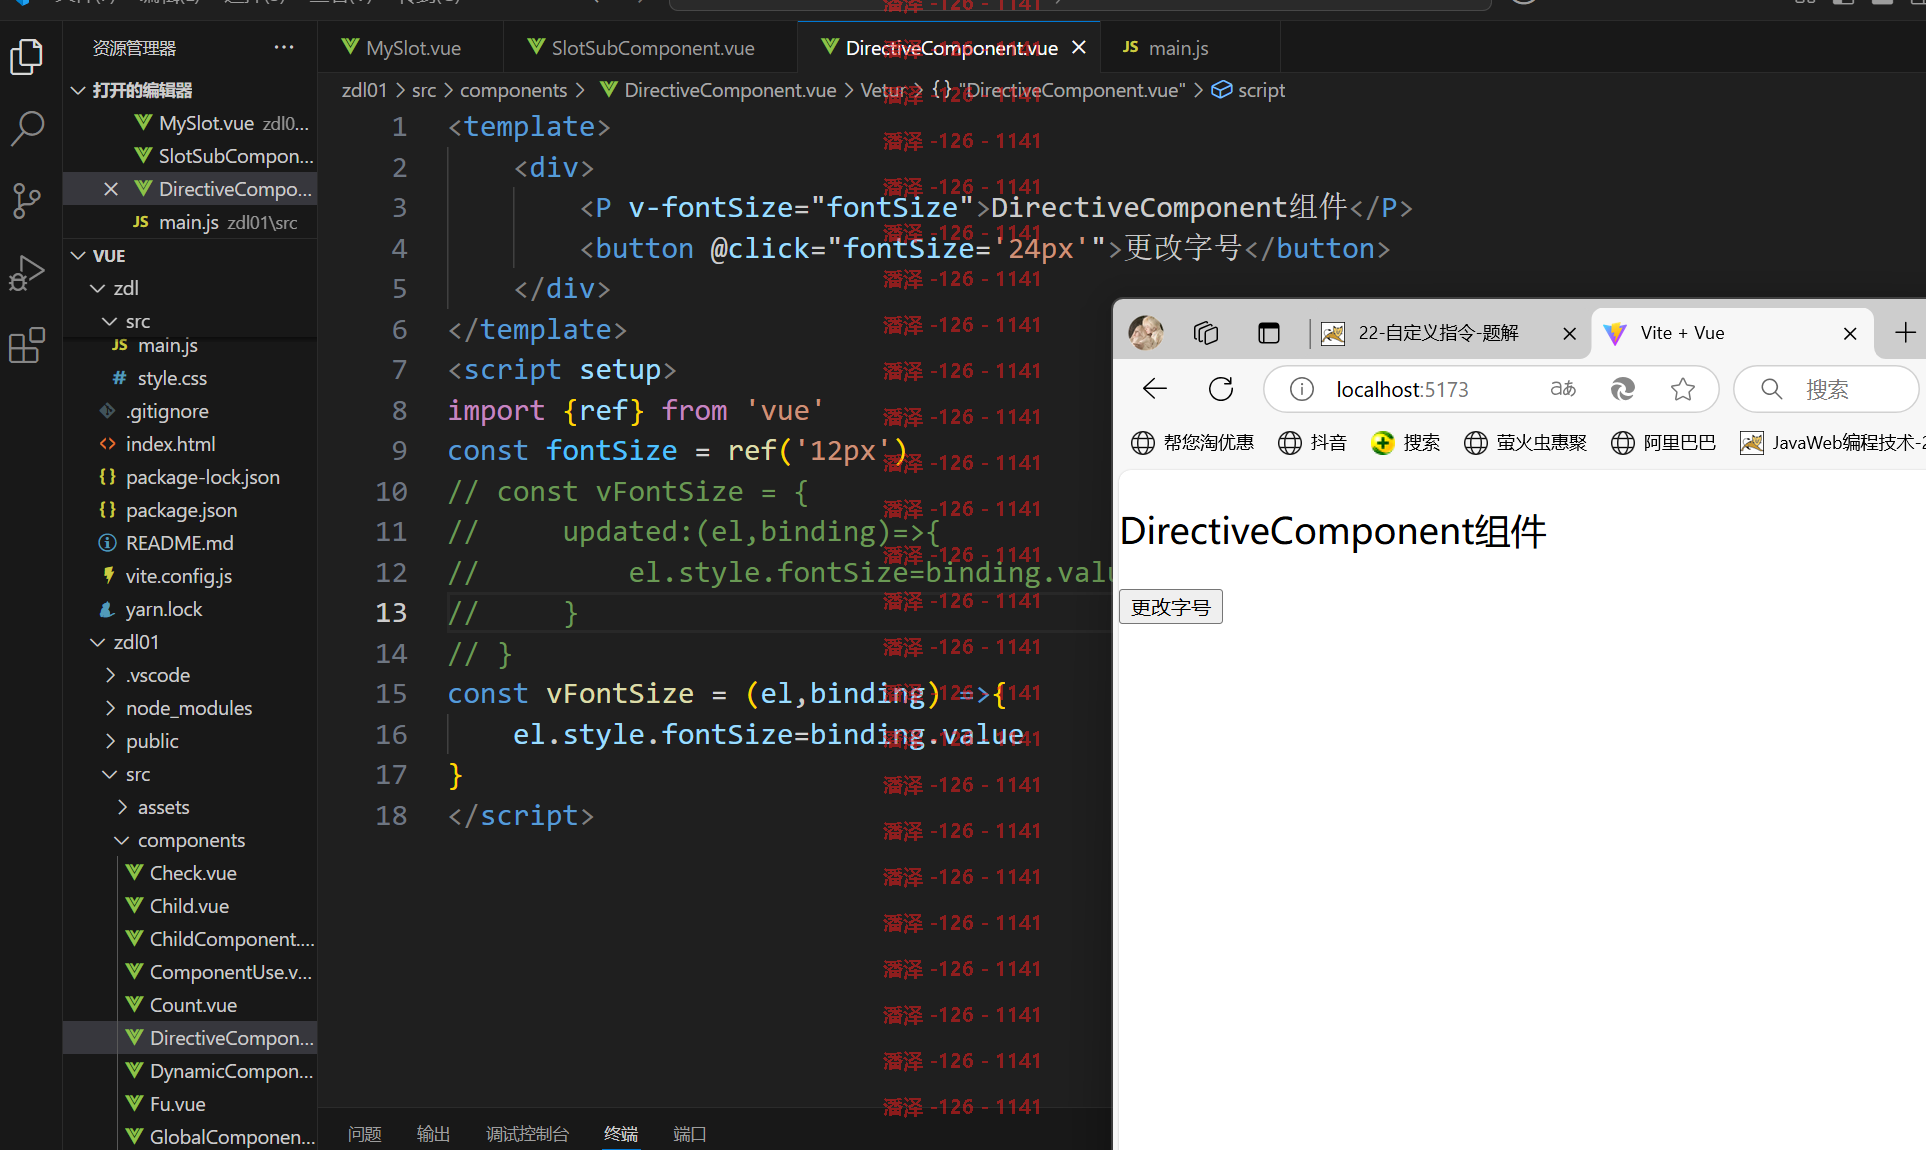
Task: Expand the .vscode folder
Action: click(x=190, y=675)
